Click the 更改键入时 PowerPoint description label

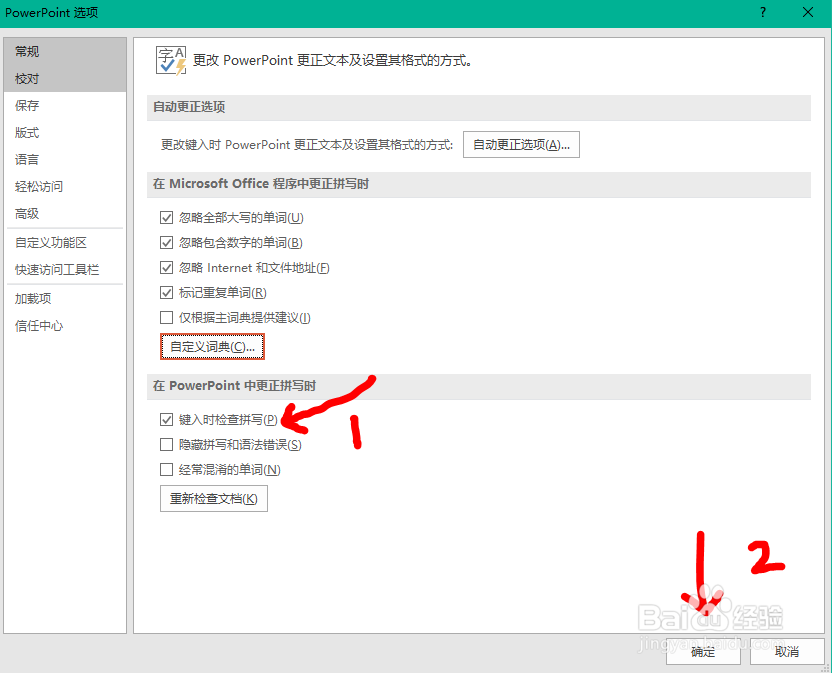point(307,145)
